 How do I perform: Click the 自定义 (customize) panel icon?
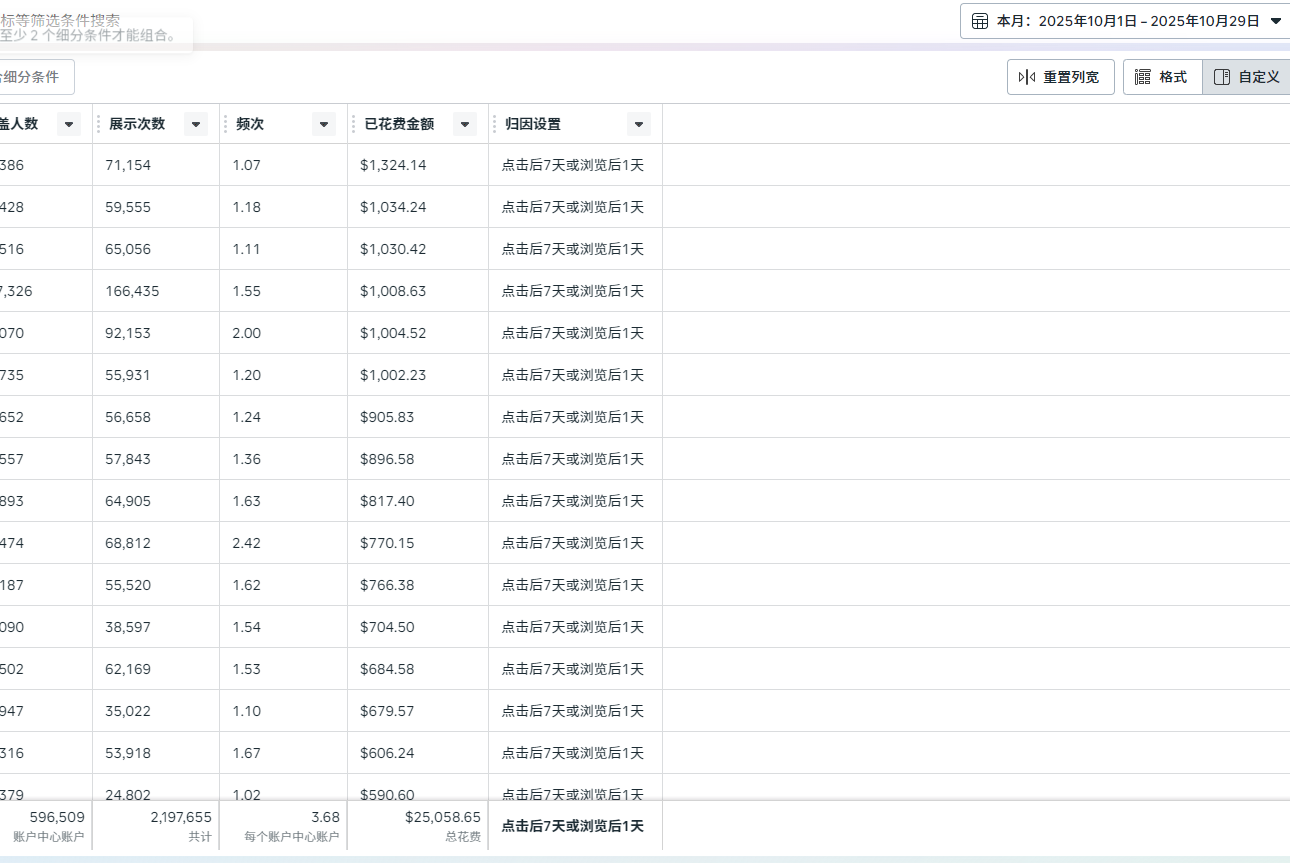(x=1222, y=77)
